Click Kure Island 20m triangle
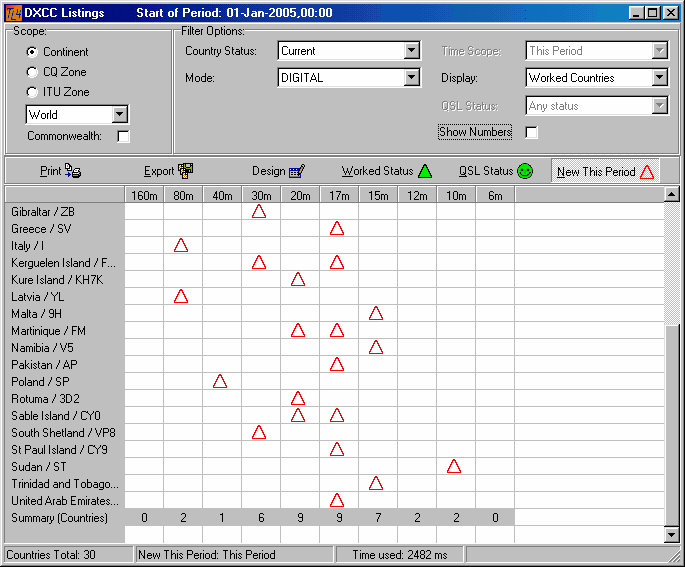 298,279
